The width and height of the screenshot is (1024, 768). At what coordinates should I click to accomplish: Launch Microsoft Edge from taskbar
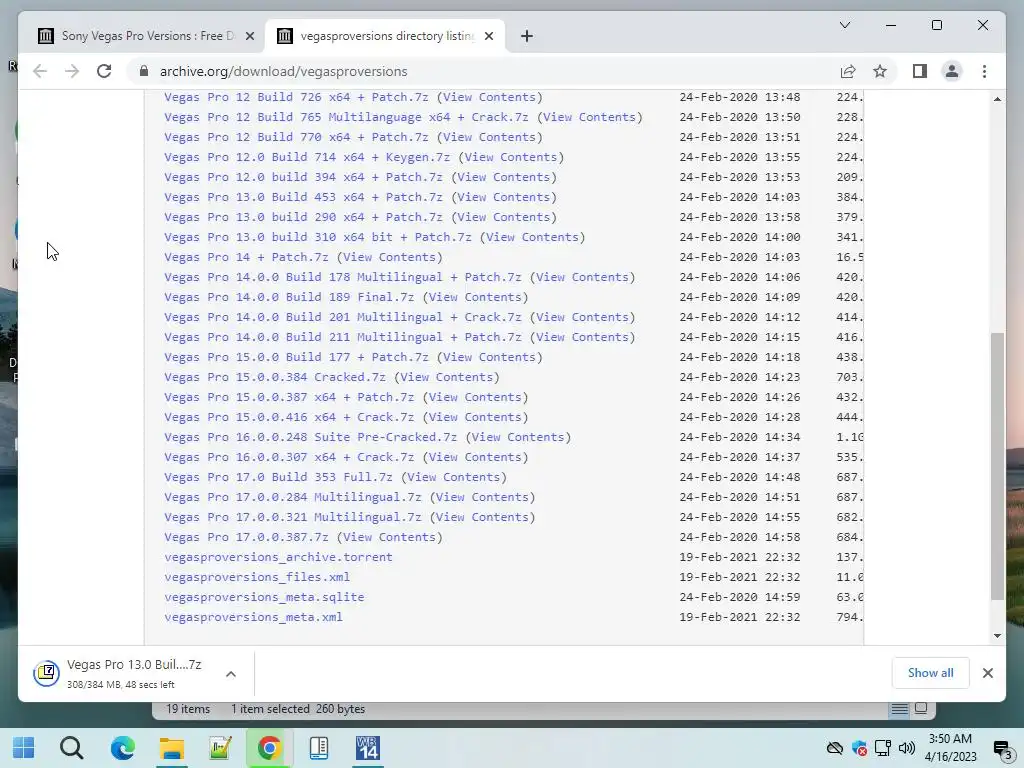coord(123,748)
